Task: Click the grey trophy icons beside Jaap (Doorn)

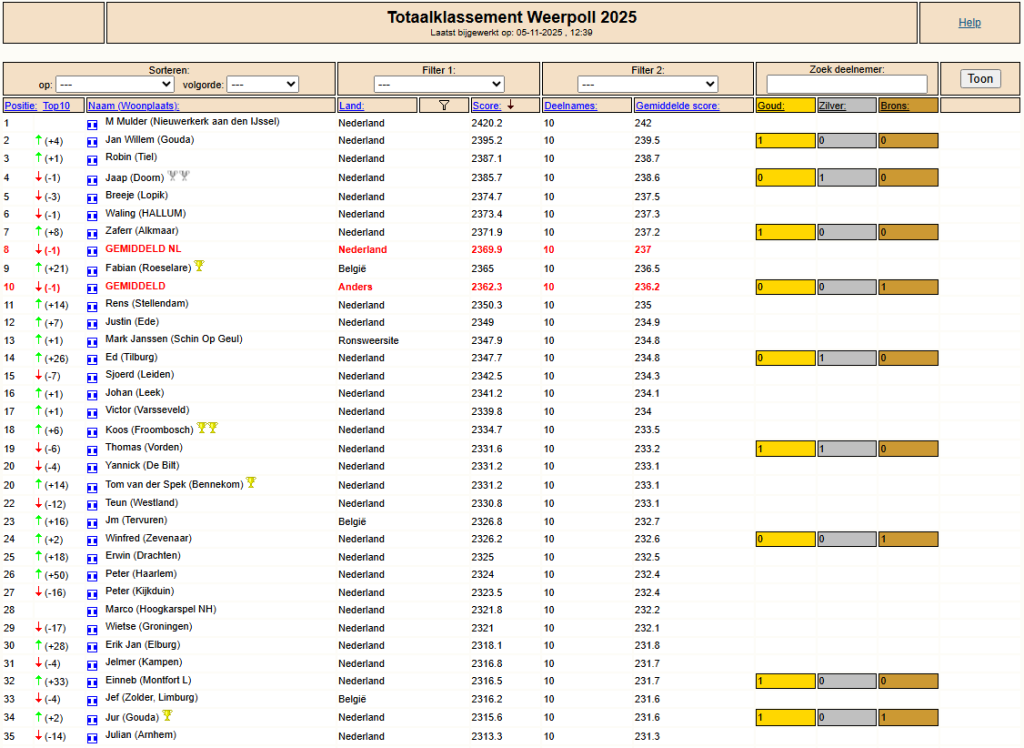Action: point(178,176)
